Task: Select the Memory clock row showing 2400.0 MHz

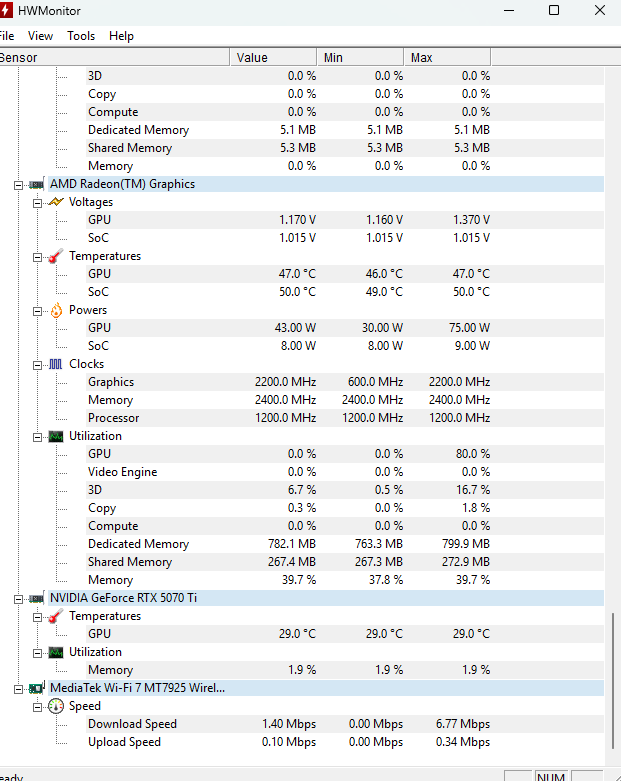Action: coord(345,400)
